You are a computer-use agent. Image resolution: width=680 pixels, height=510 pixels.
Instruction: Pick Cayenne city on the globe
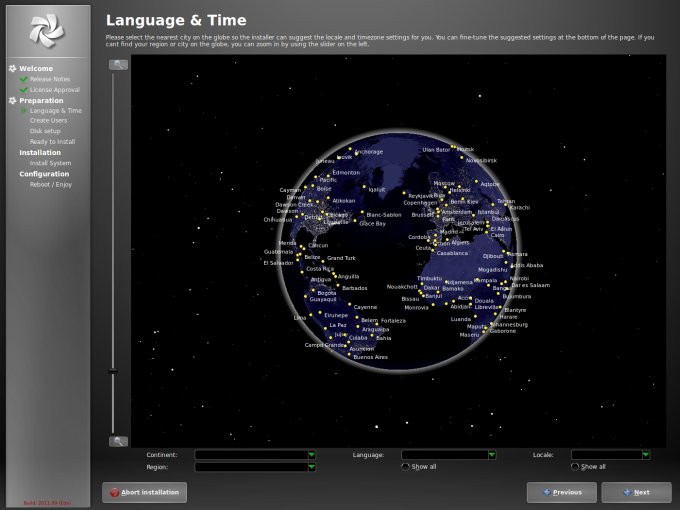[365, 307]
